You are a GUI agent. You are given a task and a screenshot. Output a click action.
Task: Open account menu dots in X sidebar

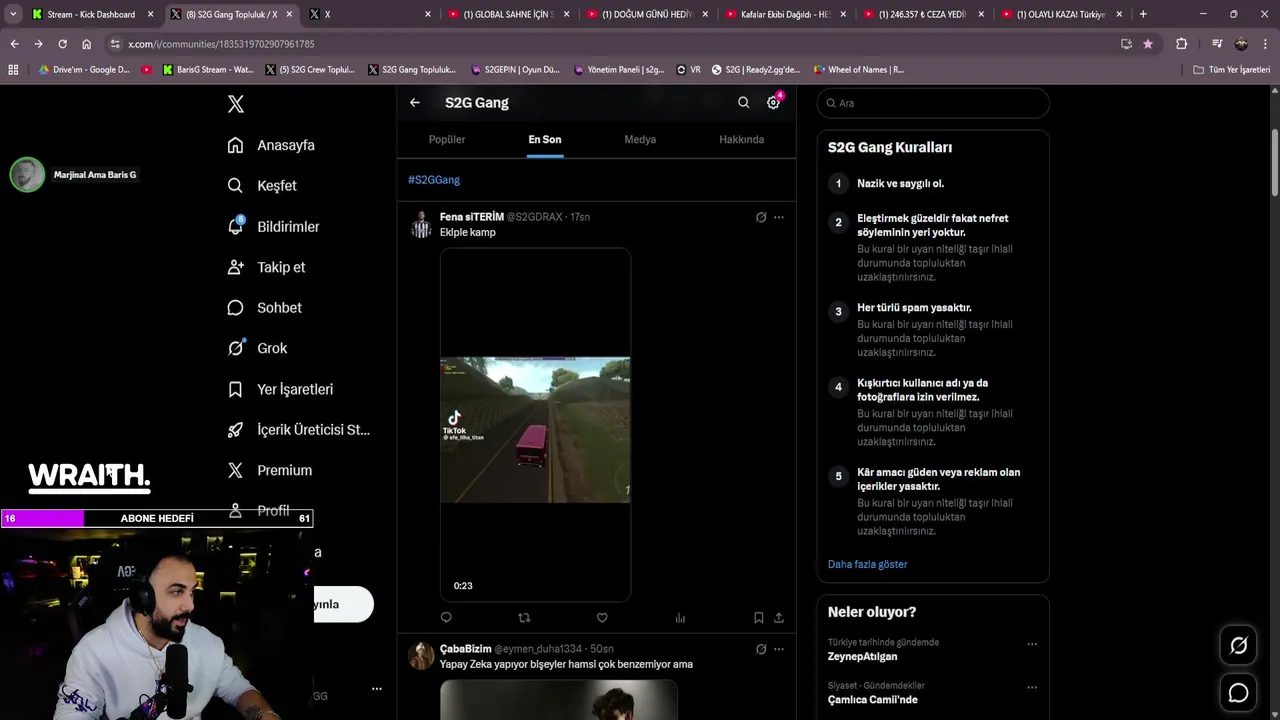377,689
